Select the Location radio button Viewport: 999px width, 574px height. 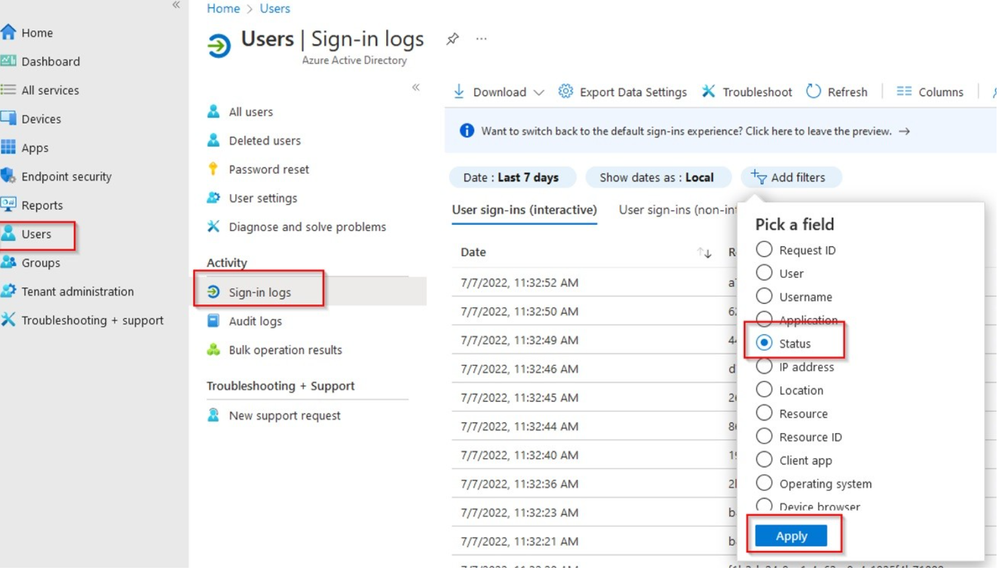pos(764,389)
